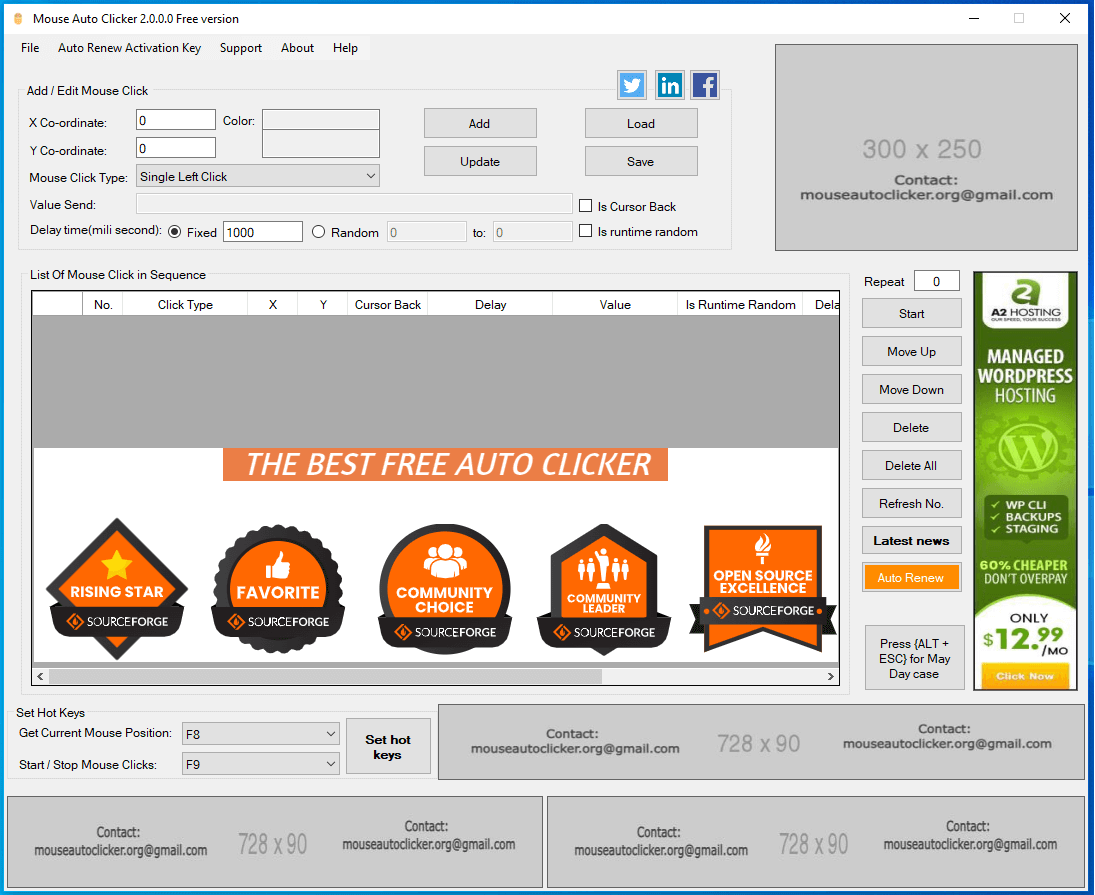Viewport: 1095px width, 895px height.
Task: Click the Set hot keys button
Action: (388, 745)
